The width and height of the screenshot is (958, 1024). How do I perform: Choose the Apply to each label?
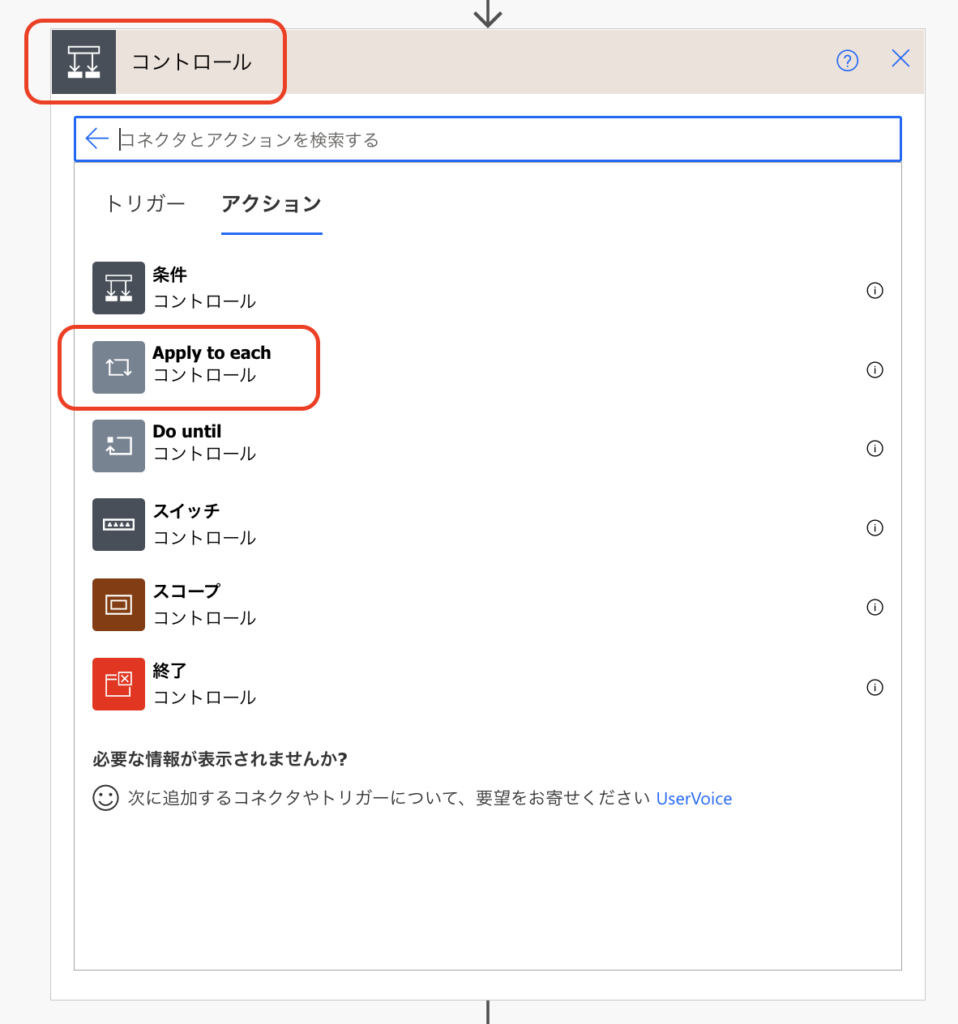(x=212, y=353)
